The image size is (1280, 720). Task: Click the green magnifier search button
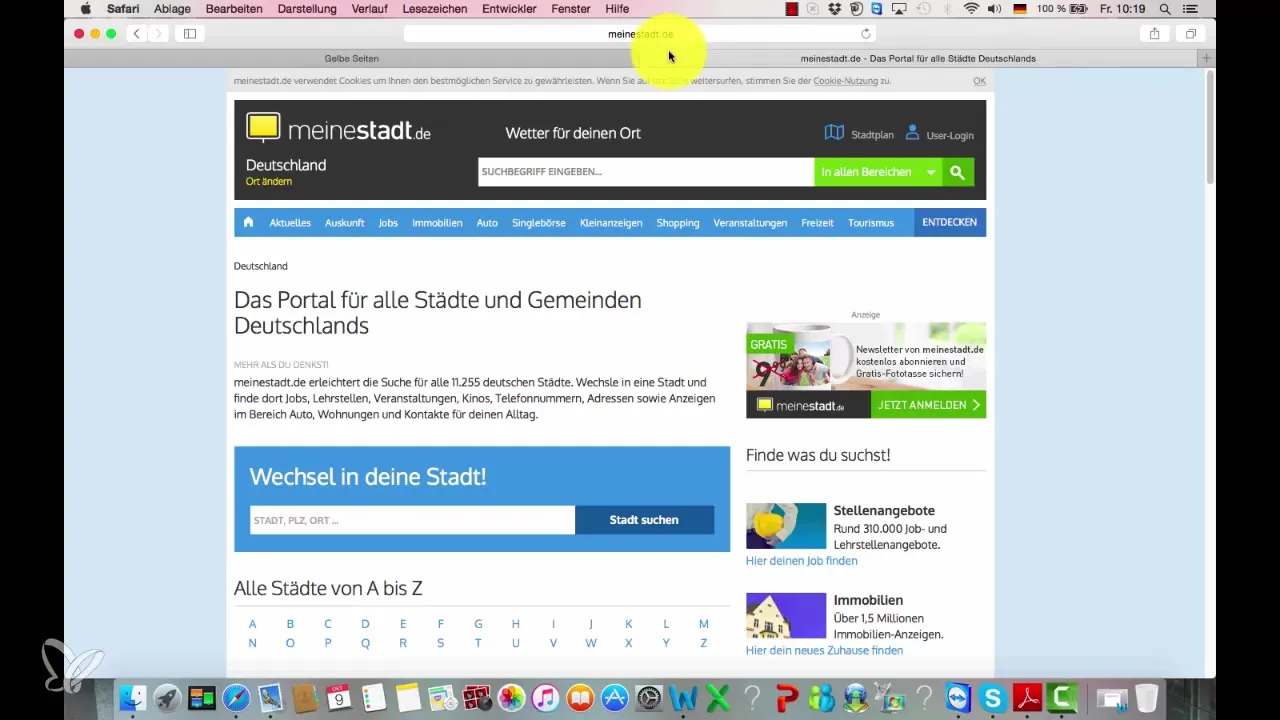click(957, 172)
